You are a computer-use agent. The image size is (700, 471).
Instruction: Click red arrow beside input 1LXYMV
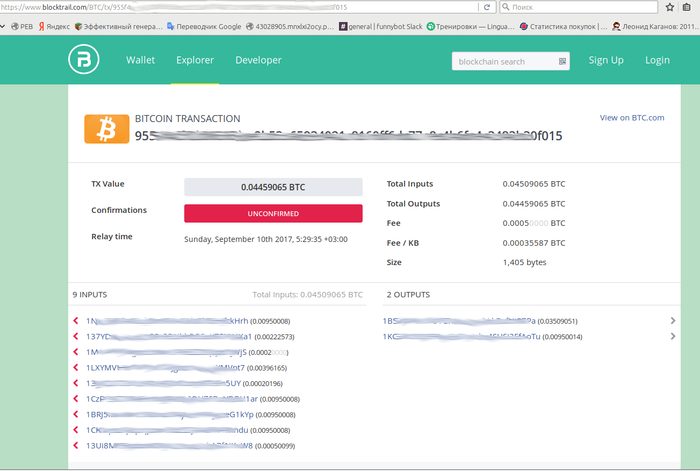click(76, 367)
